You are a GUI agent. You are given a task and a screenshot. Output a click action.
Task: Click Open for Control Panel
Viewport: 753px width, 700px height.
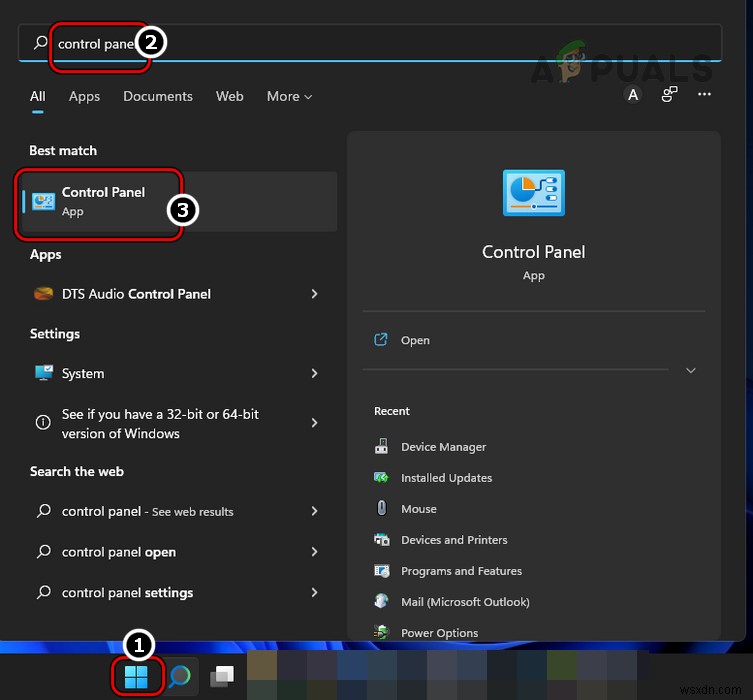[x=415, y=340]
